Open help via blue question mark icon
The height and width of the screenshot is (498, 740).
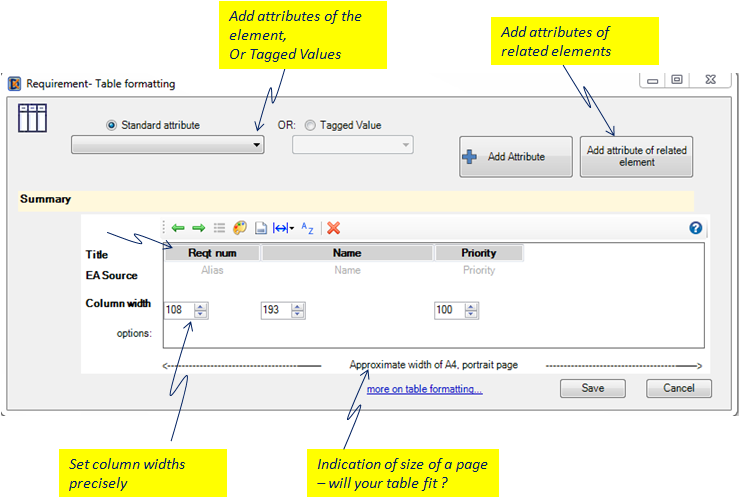tap(695, 228)
